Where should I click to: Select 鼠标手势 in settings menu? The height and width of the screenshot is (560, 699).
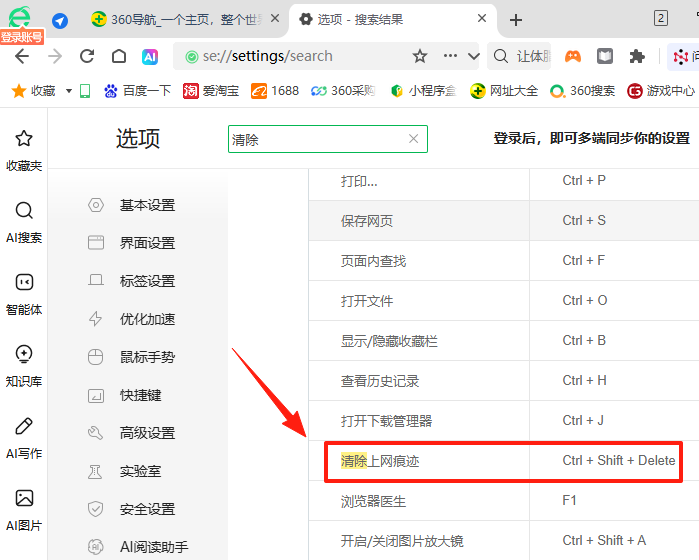coord(132,357)
